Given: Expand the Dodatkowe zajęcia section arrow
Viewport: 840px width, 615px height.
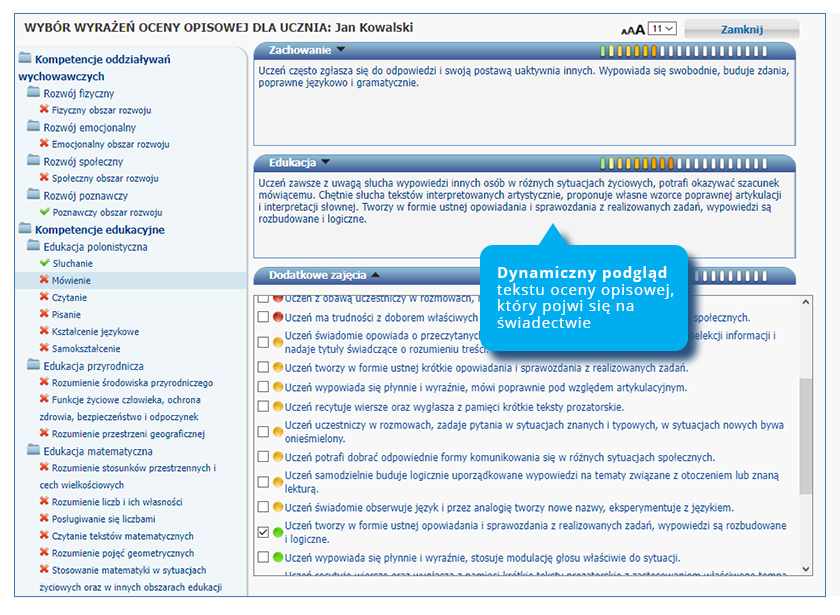Looking at the screenshot, I should tap(376, 275).
